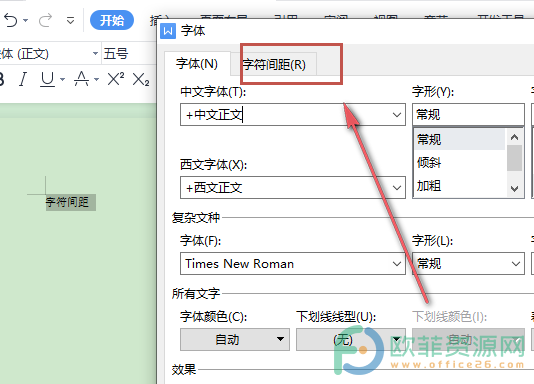This screenshot has height=384, width=534.
Task: Toggle subscript formatting
Action: pos(141,80)
